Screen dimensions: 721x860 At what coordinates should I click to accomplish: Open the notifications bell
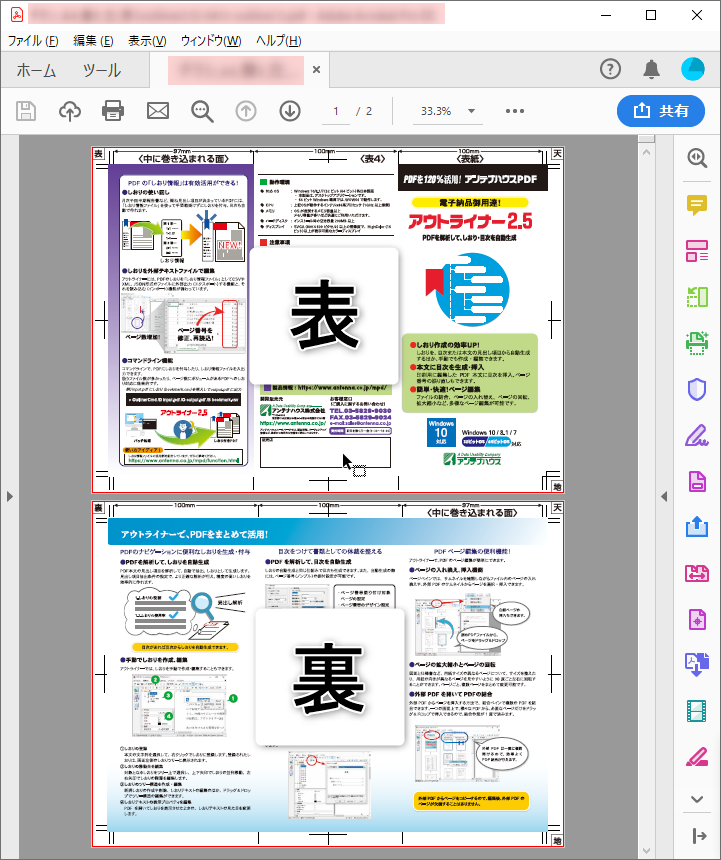(x=651, y=70)
